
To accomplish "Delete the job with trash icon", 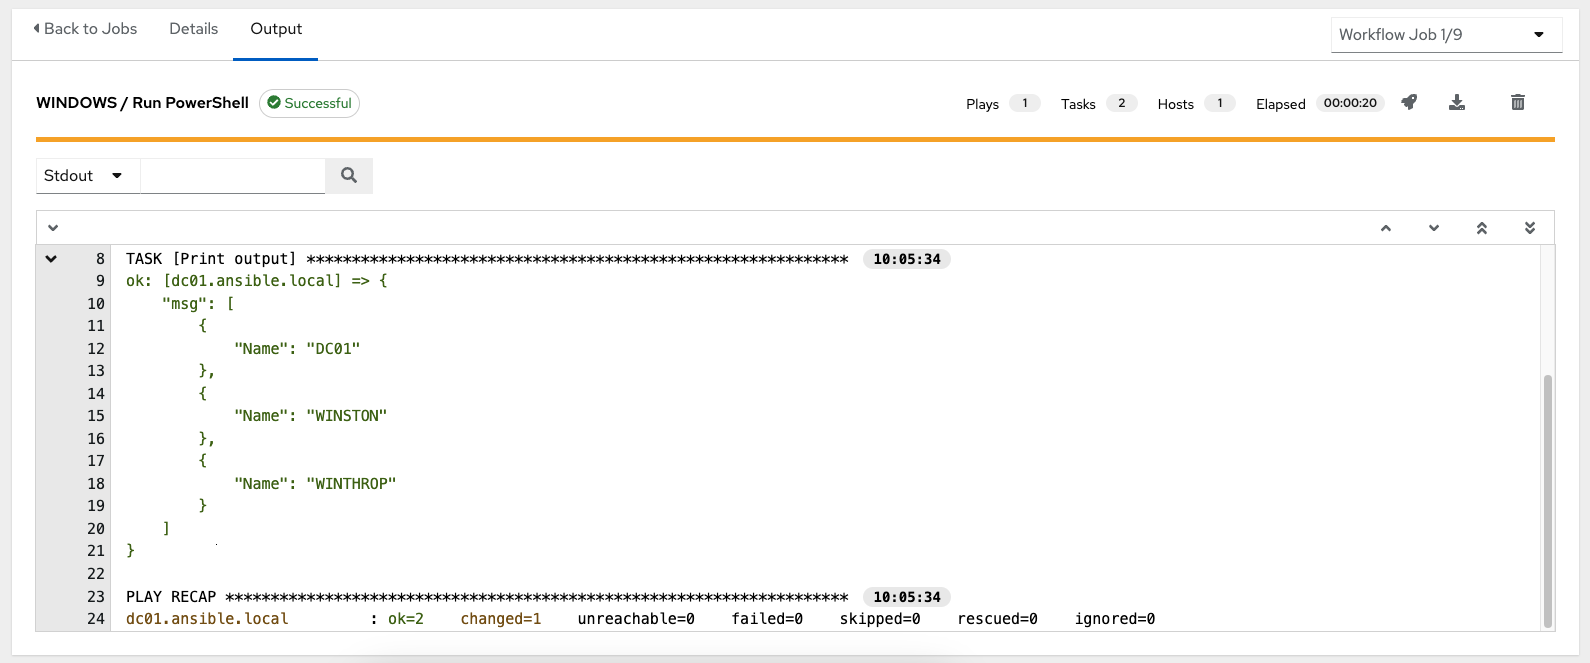I will tap(1517, 102).
